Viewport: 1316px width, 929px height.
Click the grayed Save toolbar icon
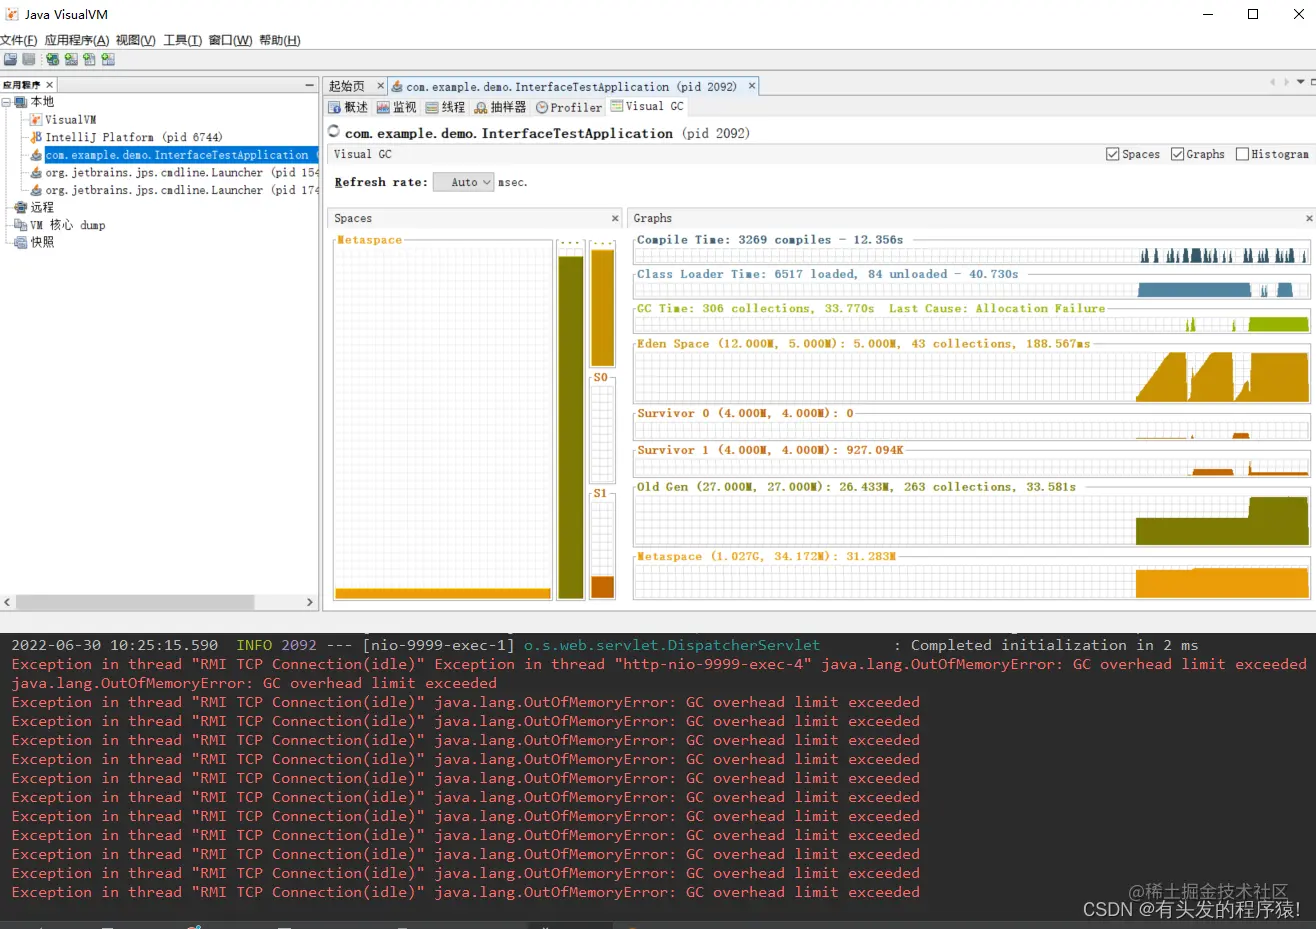pos(29,59)
